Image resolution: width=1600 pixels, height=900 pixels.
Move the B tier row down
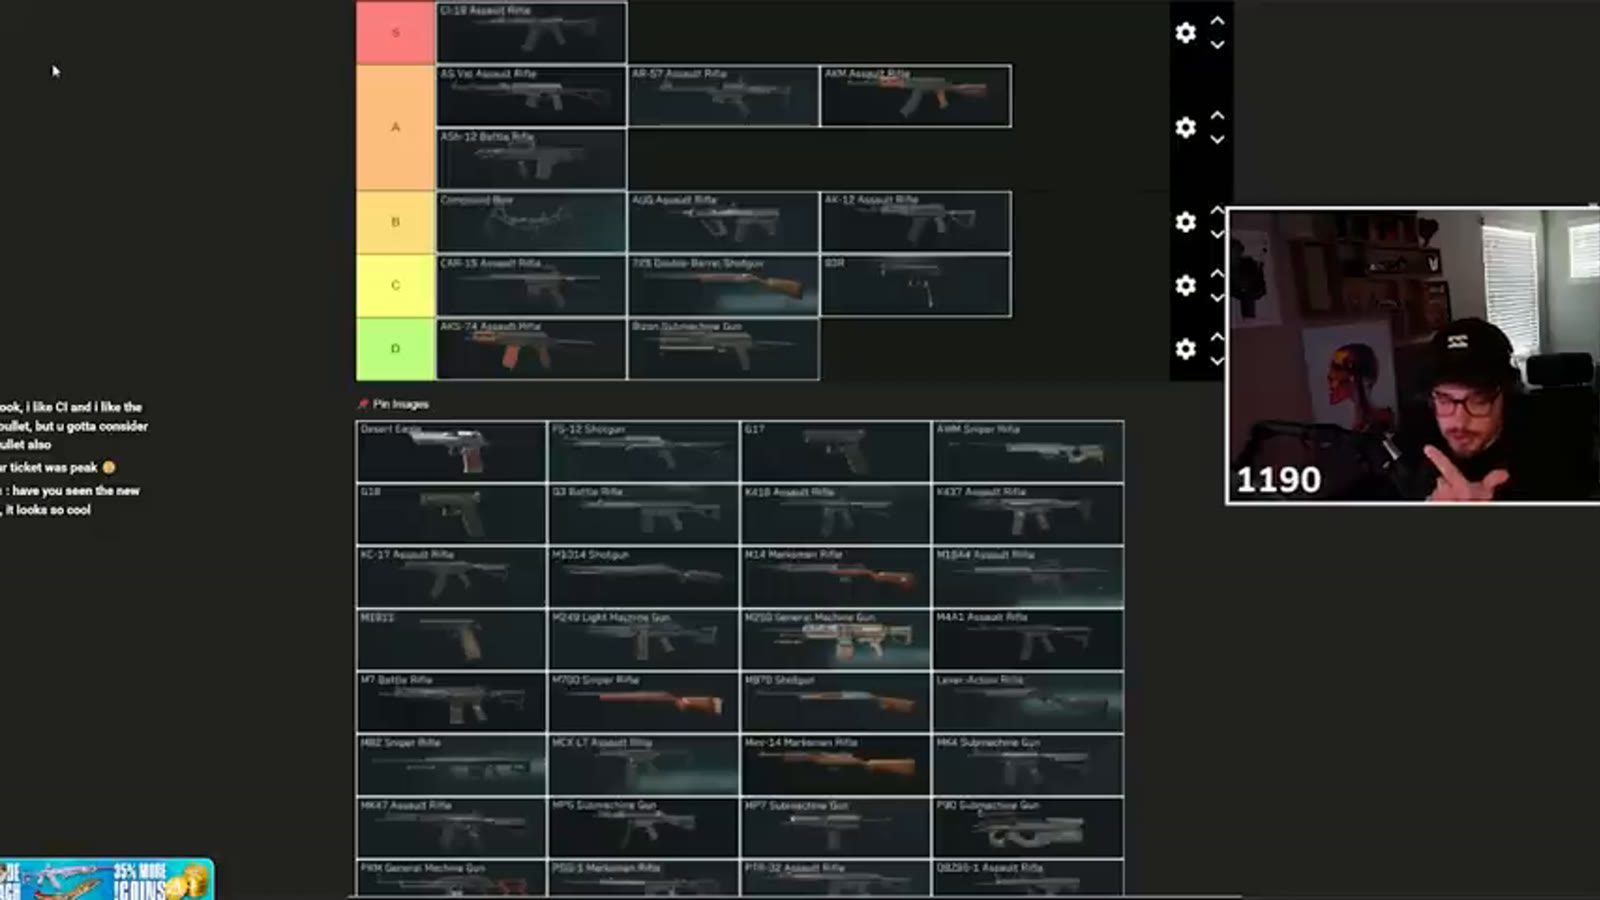(x=1217, y=234)
